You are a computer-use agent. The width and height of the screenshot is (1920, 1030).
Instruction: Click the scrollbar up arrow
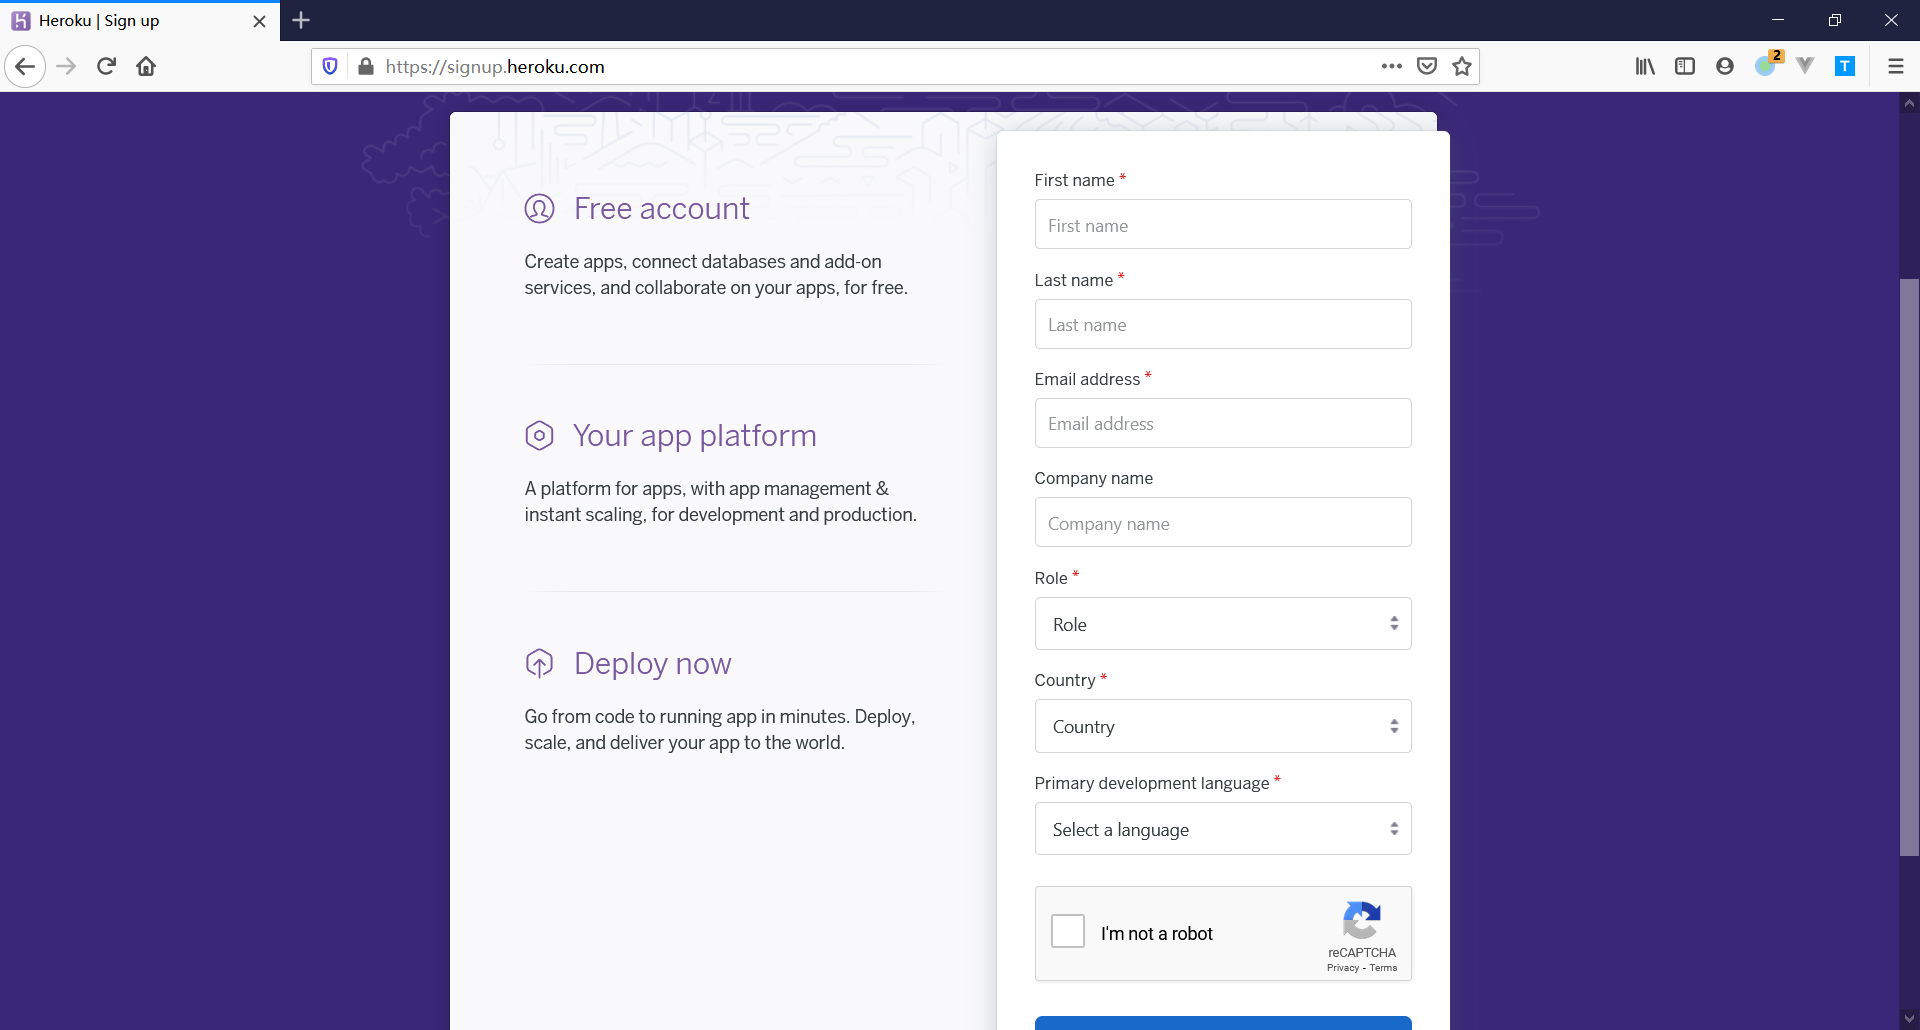[1909, 102]
